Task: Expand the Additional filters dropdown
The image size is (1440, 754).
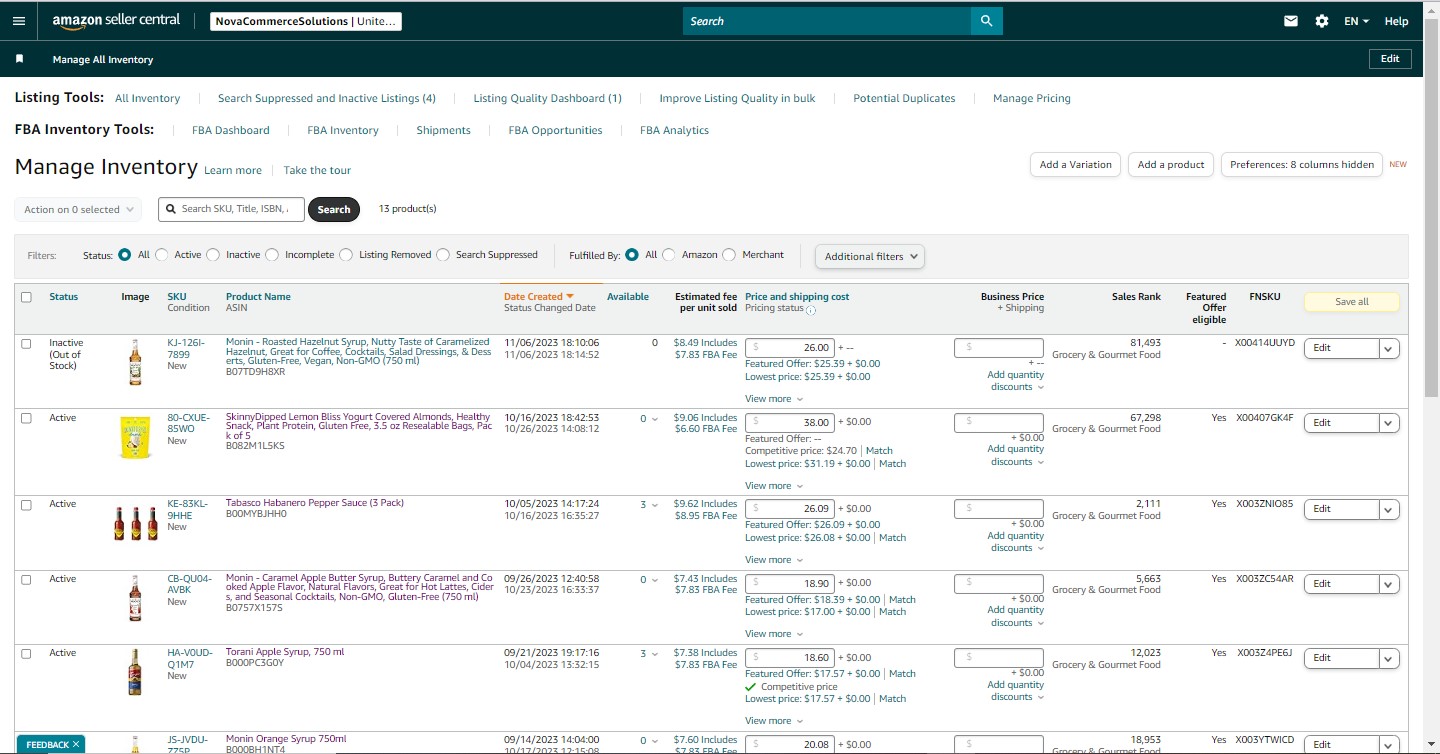Action: coord(870,257)
